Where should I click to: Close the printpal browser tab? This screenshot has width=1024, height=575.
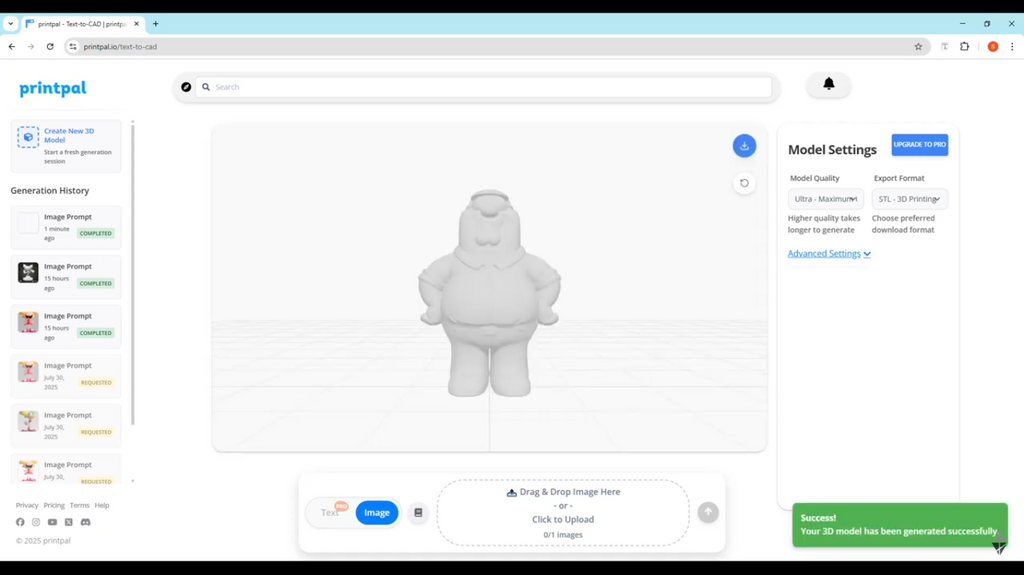point(136,24)
